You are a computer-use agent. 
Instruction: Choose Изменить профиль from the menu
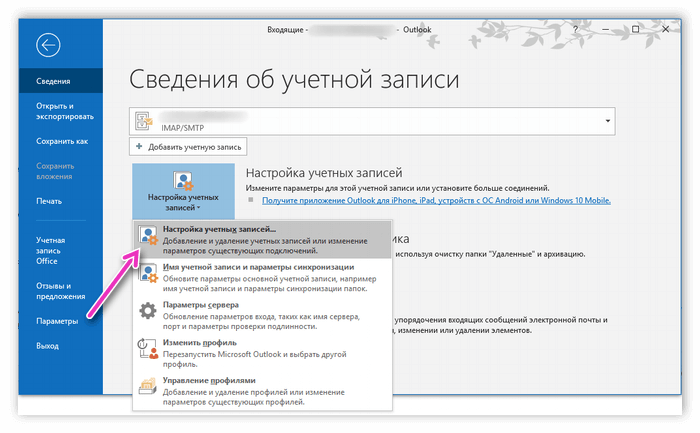[x=262, y=353]
